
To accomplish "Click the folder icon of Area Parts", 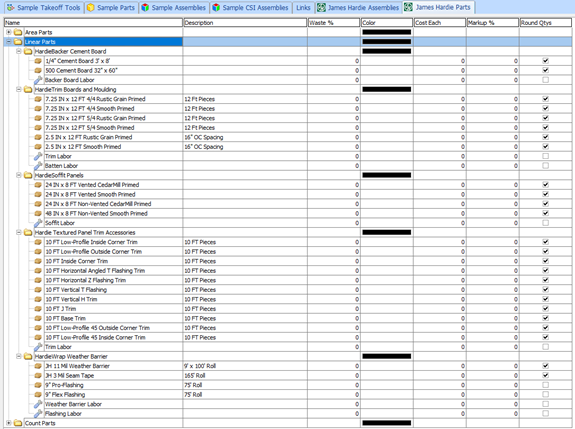I will [x=18, y=32].
